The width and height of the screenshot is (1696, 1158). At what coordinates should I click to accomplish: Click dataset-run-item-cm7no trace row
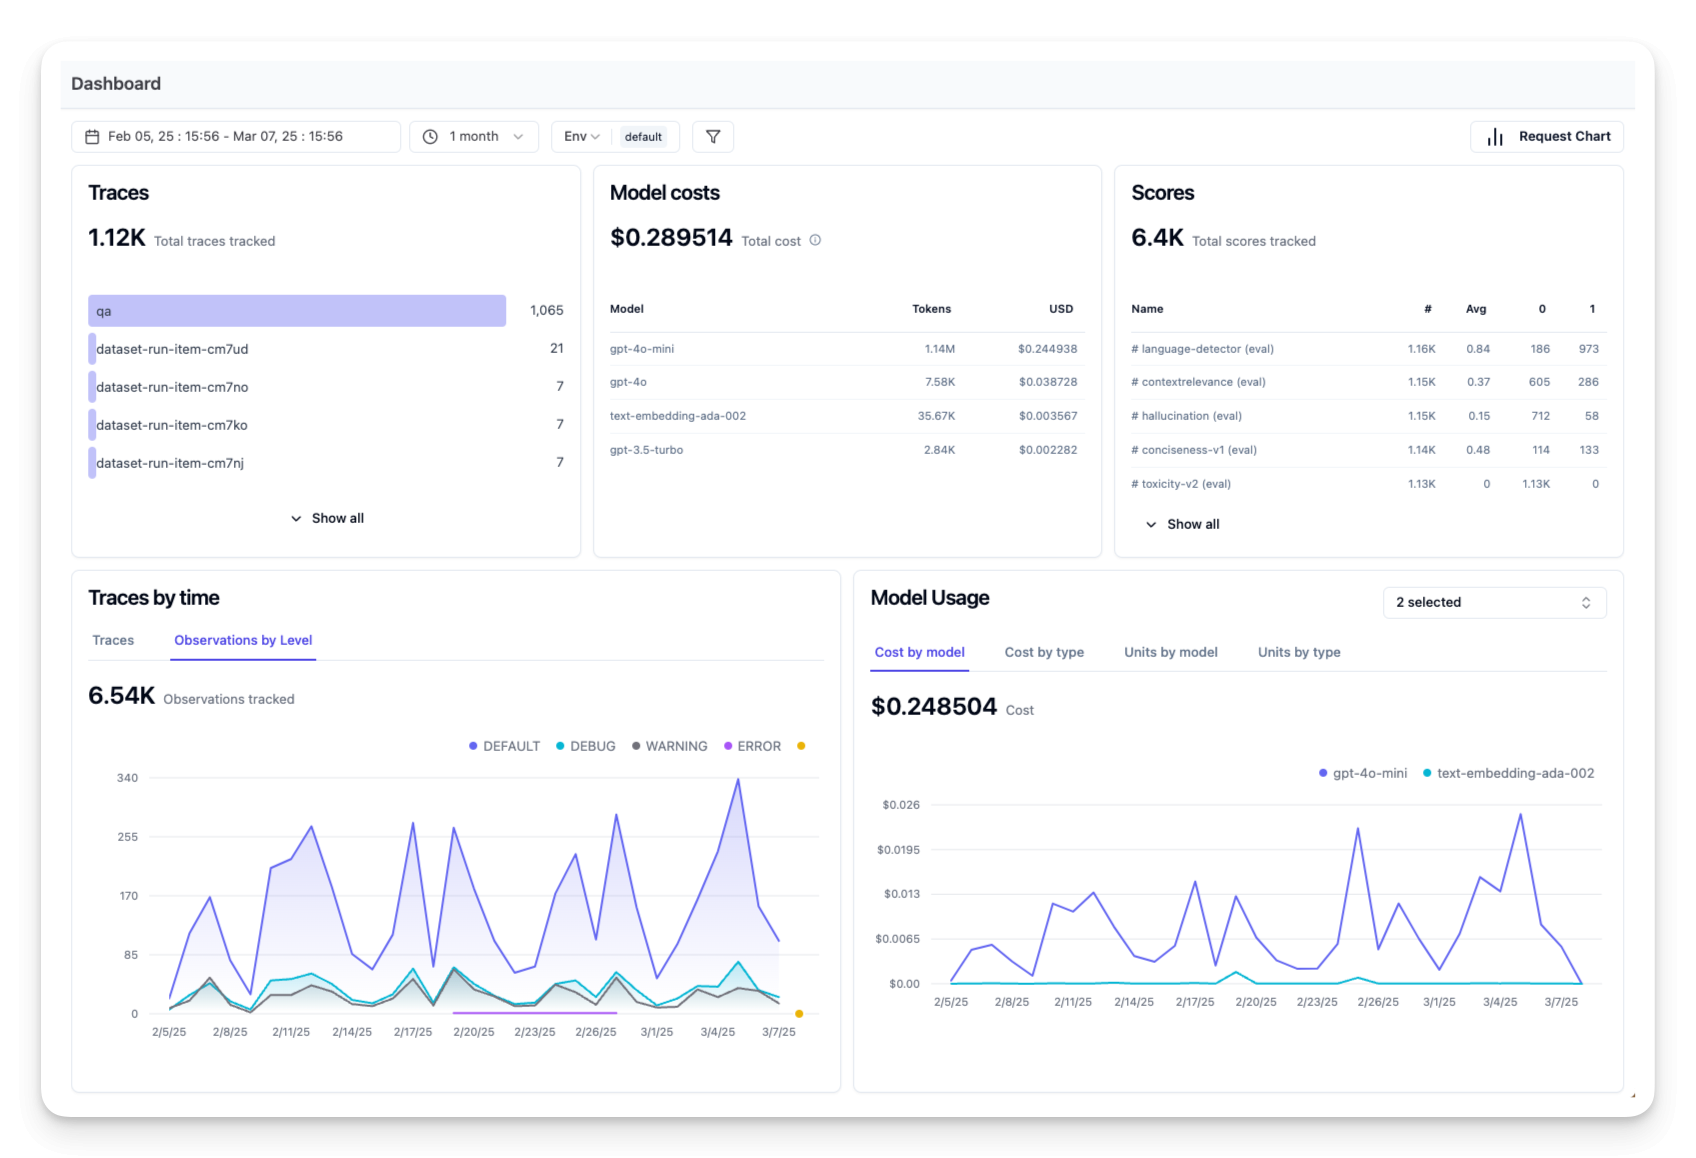click(326, 387)
